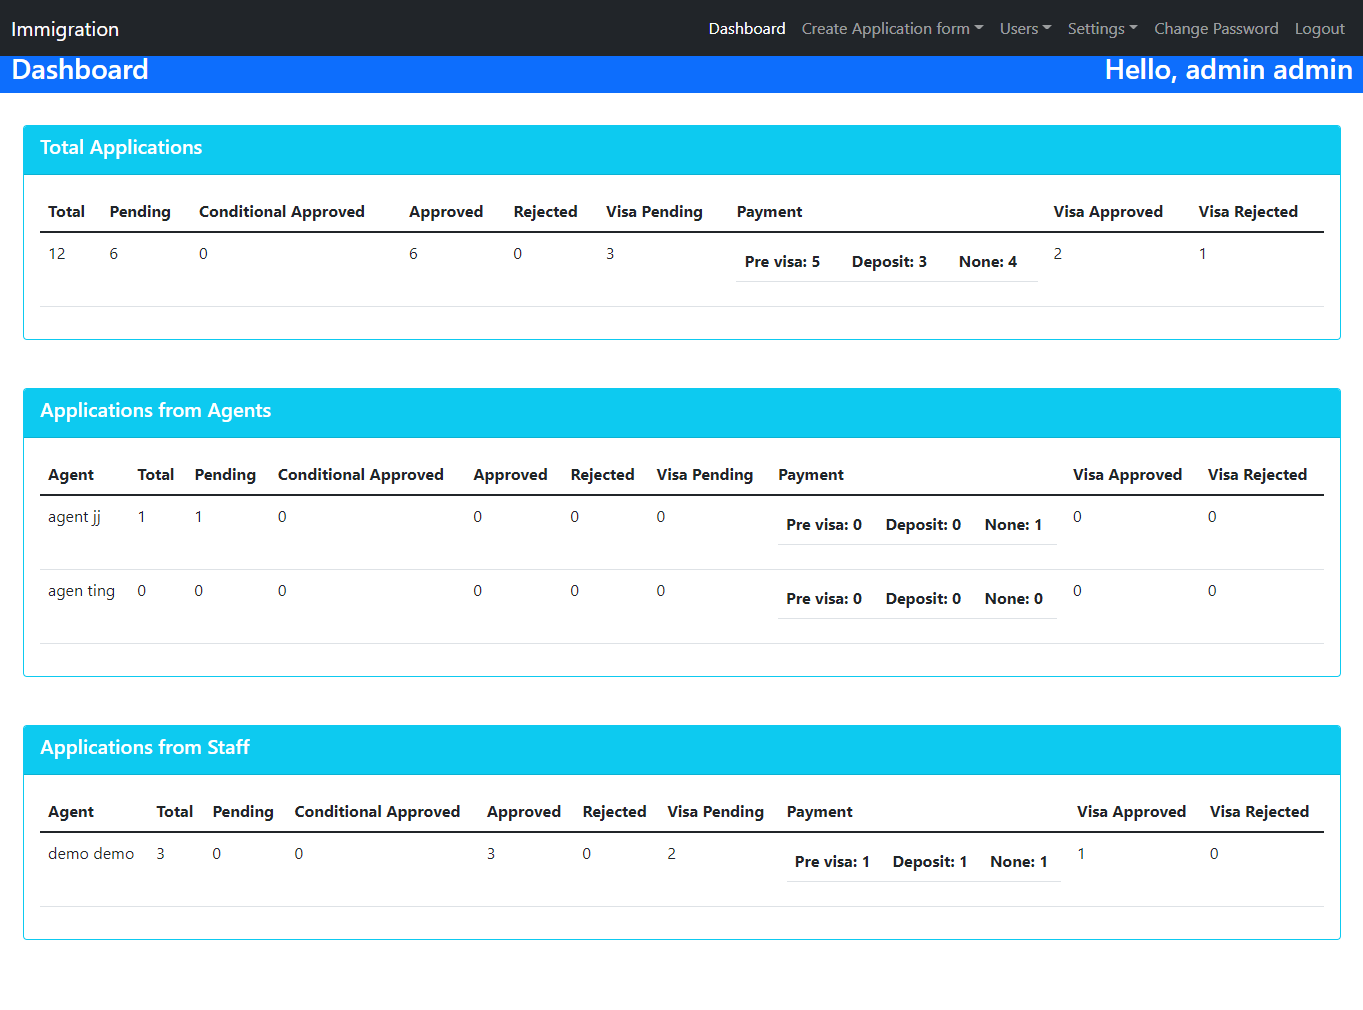Click the Applications from Staff header
This screenshot has width=1363, height=1010.
click(x=682, y=750)
